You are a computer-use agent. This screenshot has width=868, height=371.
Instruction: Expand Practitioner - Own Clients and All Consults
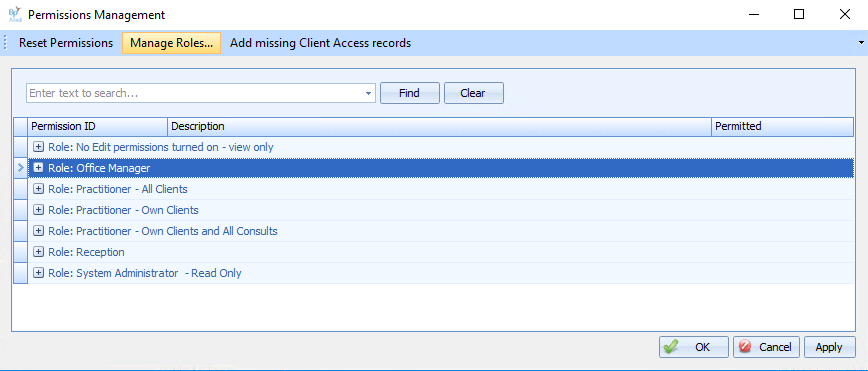click(x=38, y=231)
